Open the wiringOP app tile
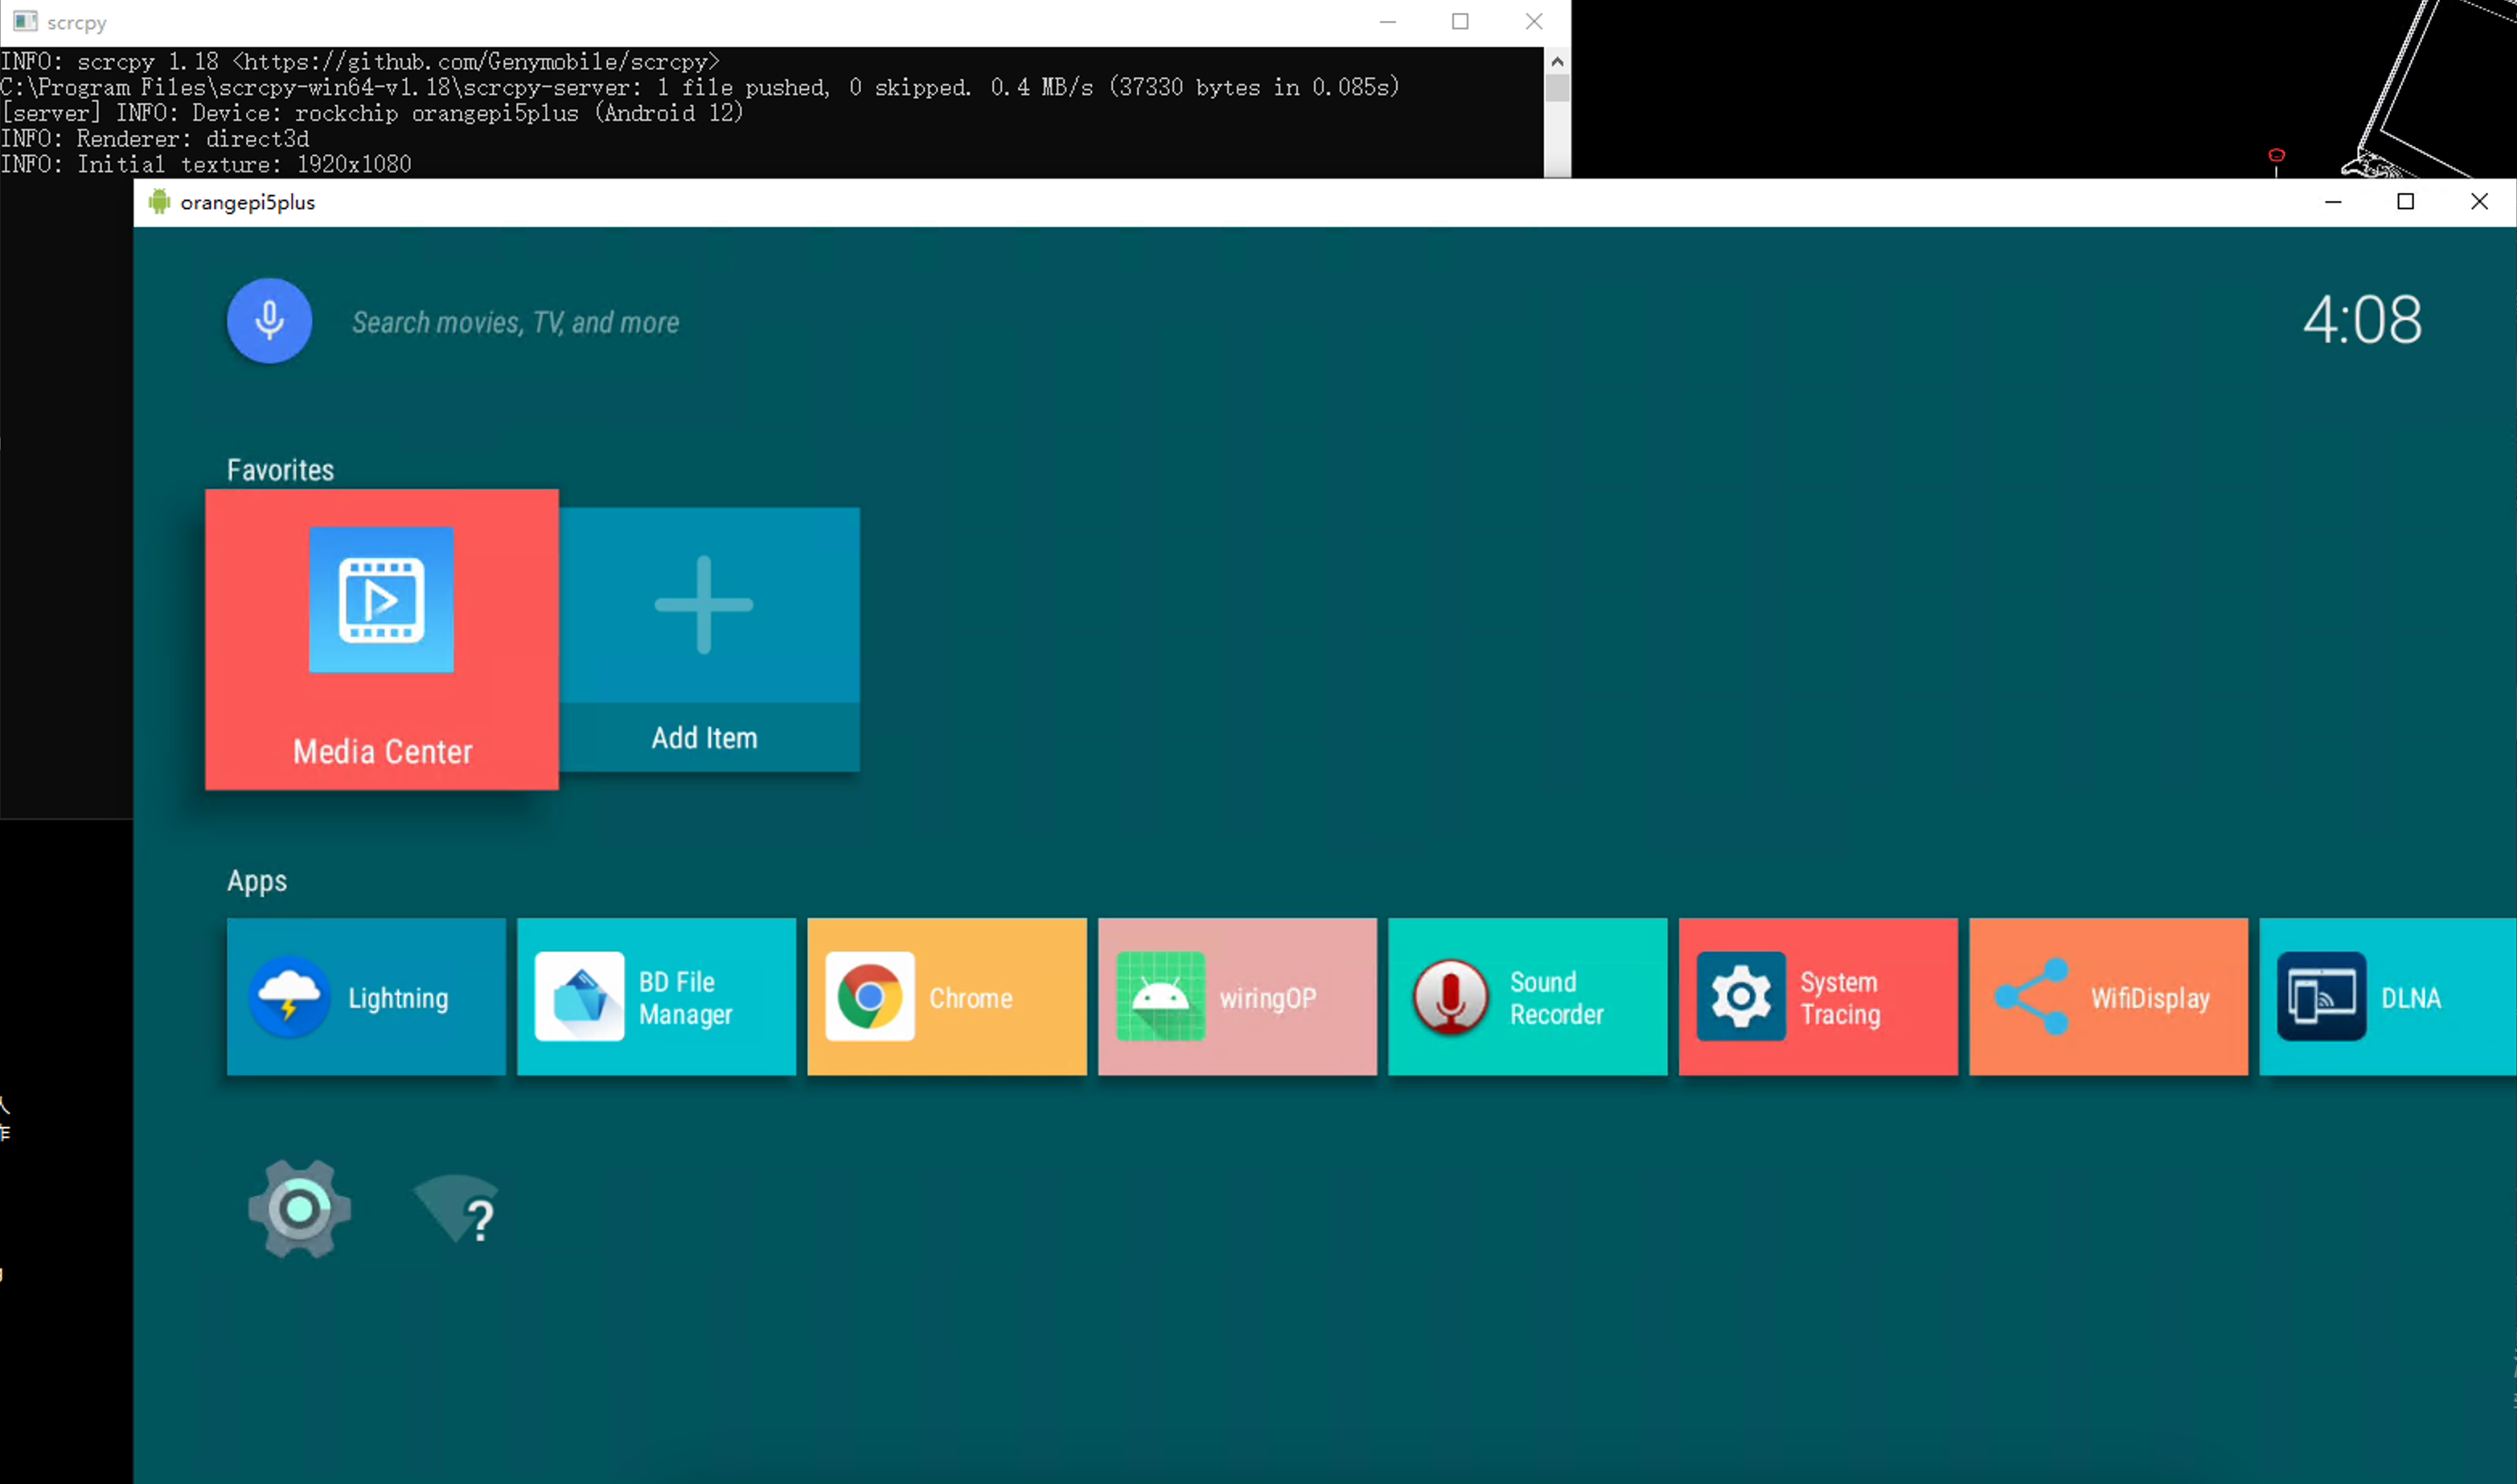 click(1237, 997)
